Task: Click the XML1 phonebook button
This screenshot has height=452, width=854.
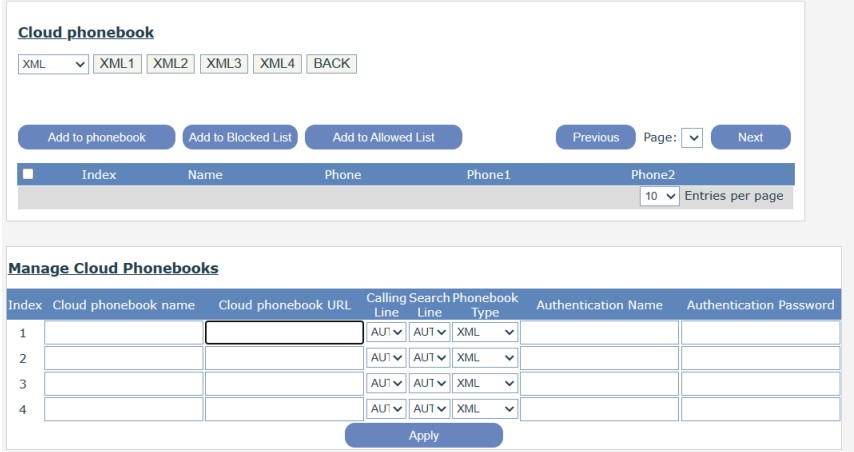Action: pyautogui.click(x=117, y=63)
